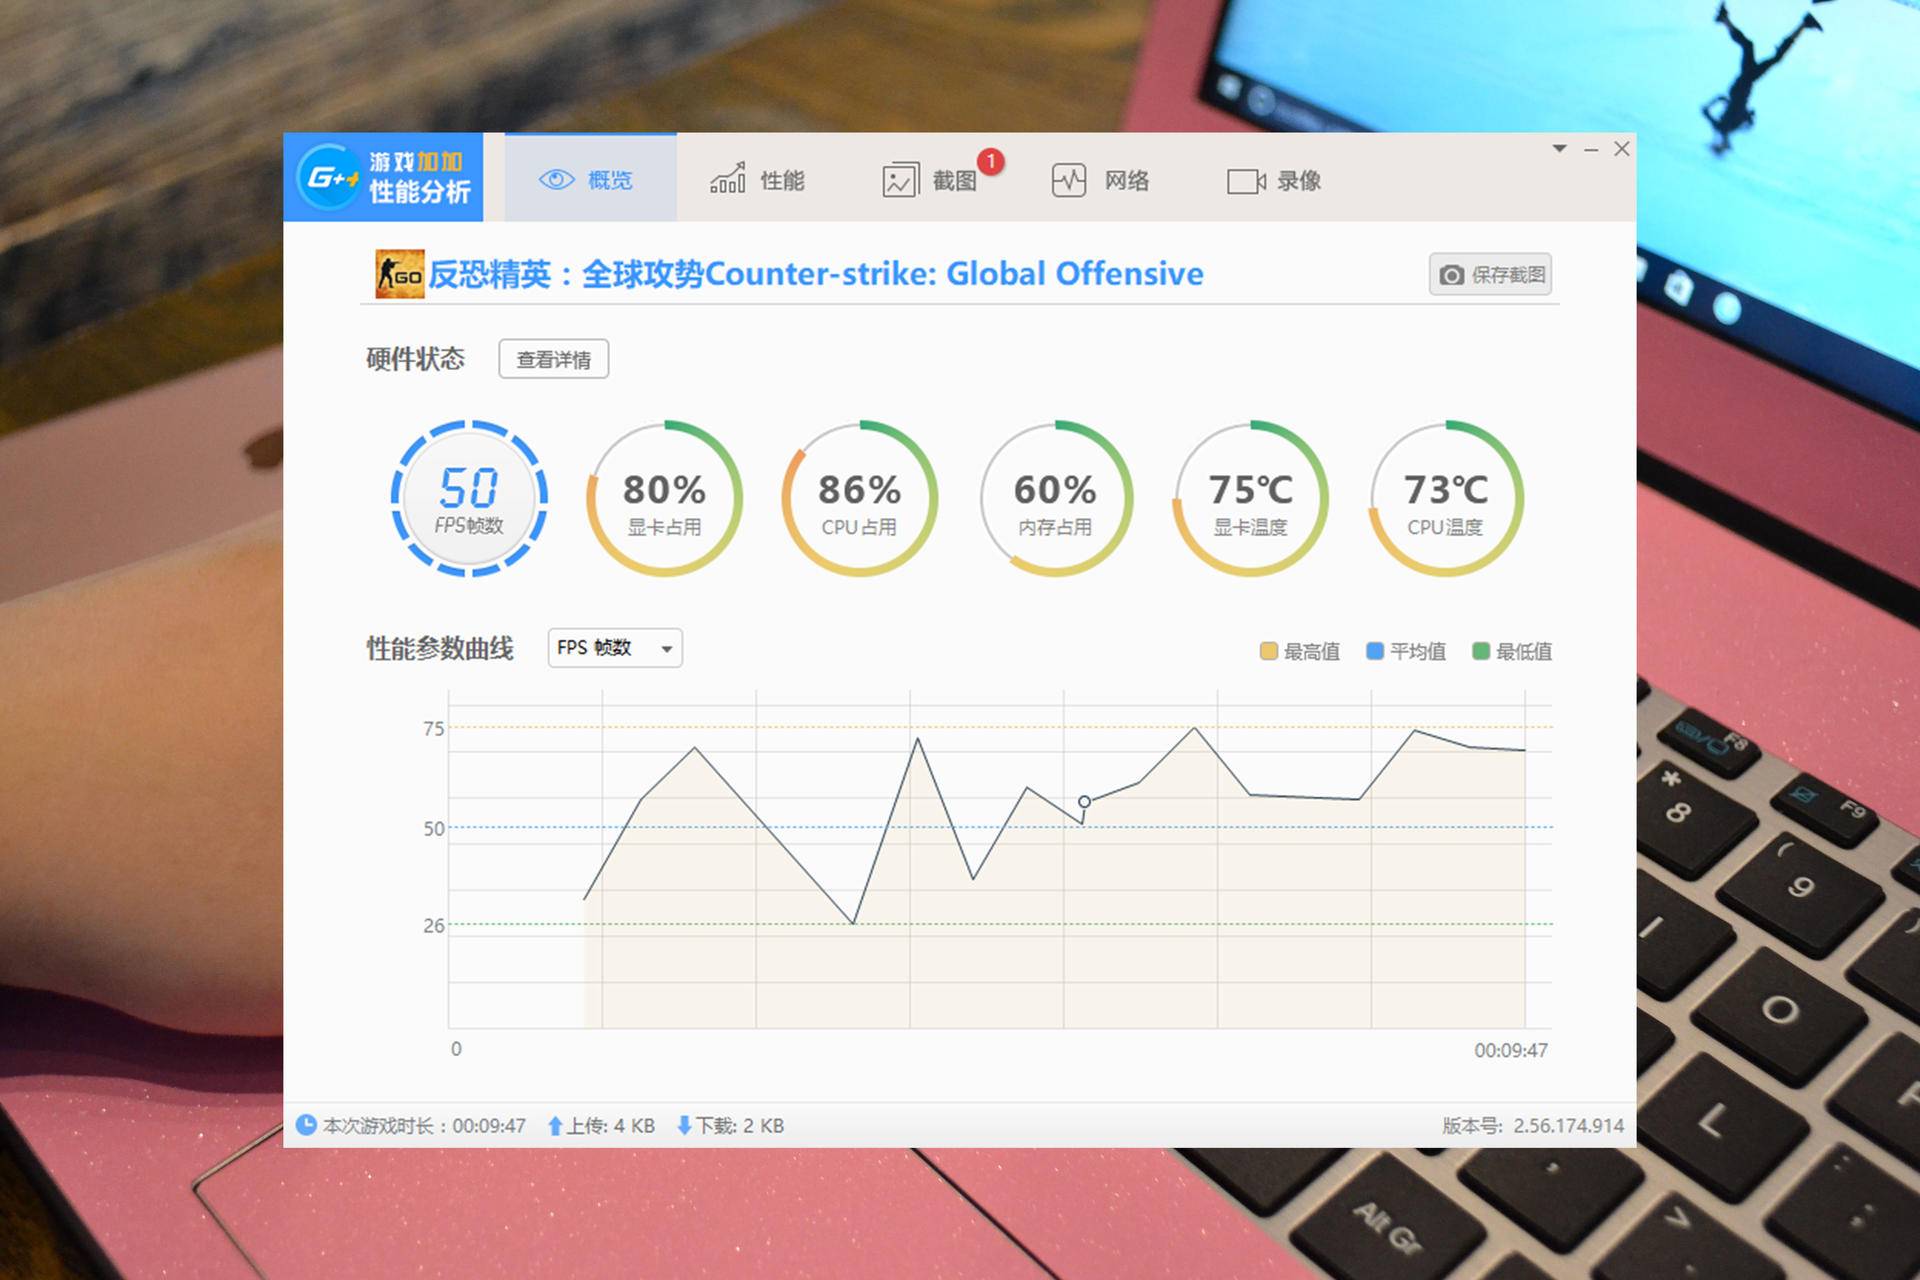Expand the window options arrow near minimize

click(x=1558, y=148)
